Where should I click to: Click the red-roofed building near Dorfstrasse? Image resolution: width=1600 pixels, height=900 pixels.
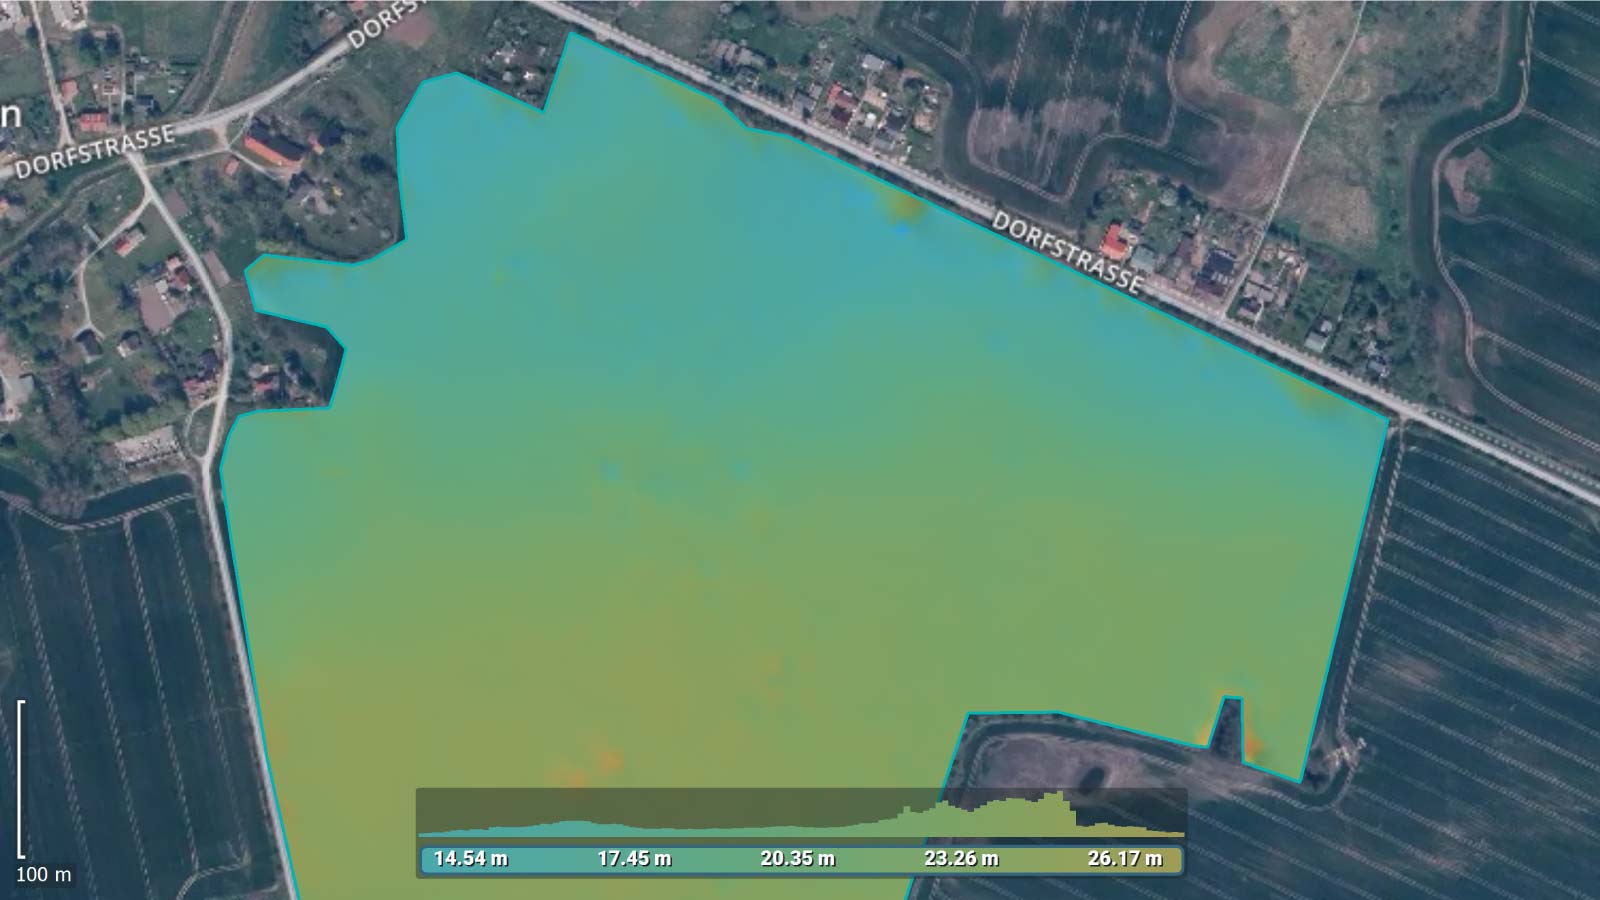[x=1114, y=238]
